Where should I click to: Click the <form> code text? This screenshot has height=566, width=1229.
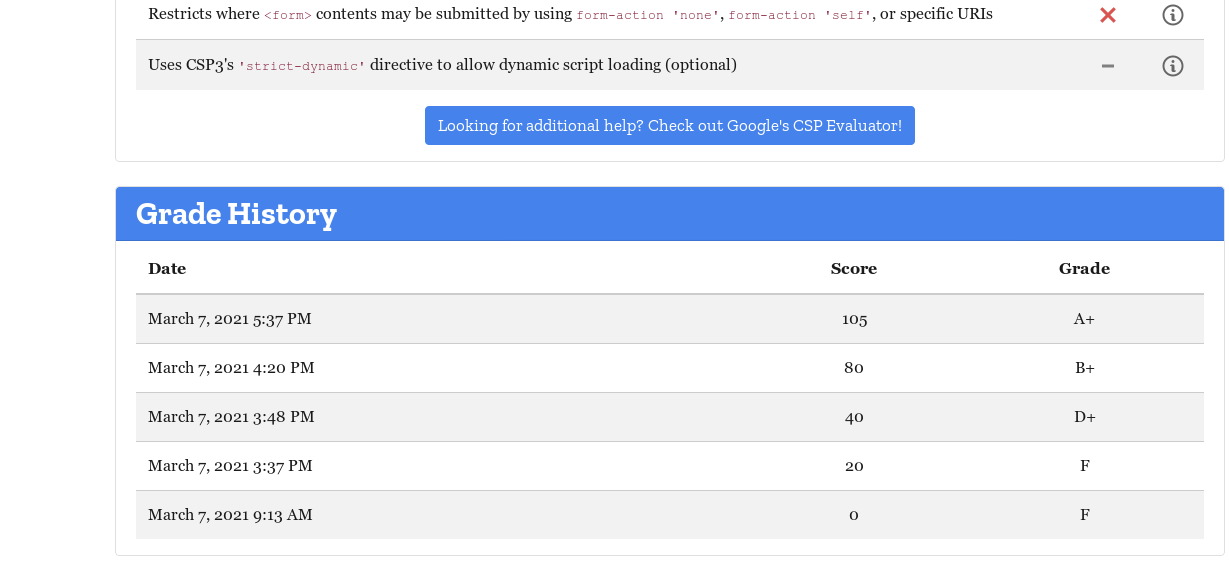pos(288,15)
